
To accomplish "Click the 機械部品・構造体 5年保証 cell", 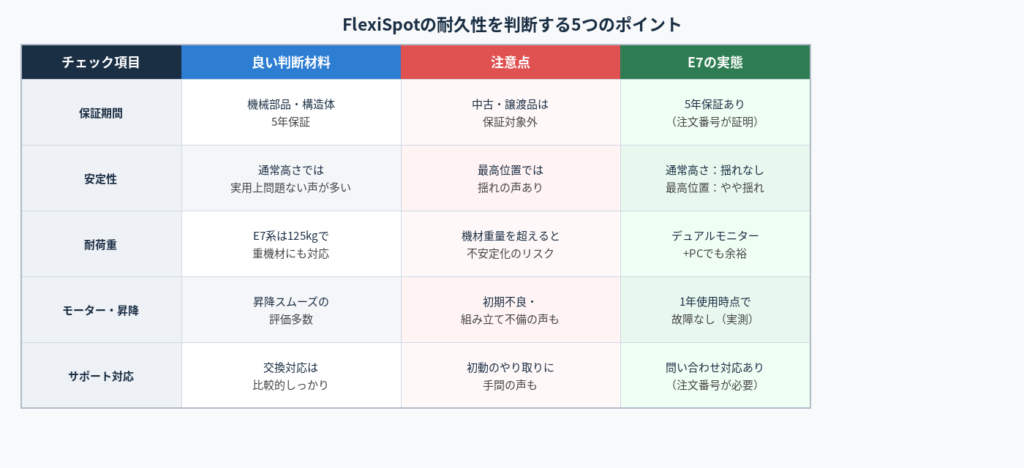I will point(291,113).
